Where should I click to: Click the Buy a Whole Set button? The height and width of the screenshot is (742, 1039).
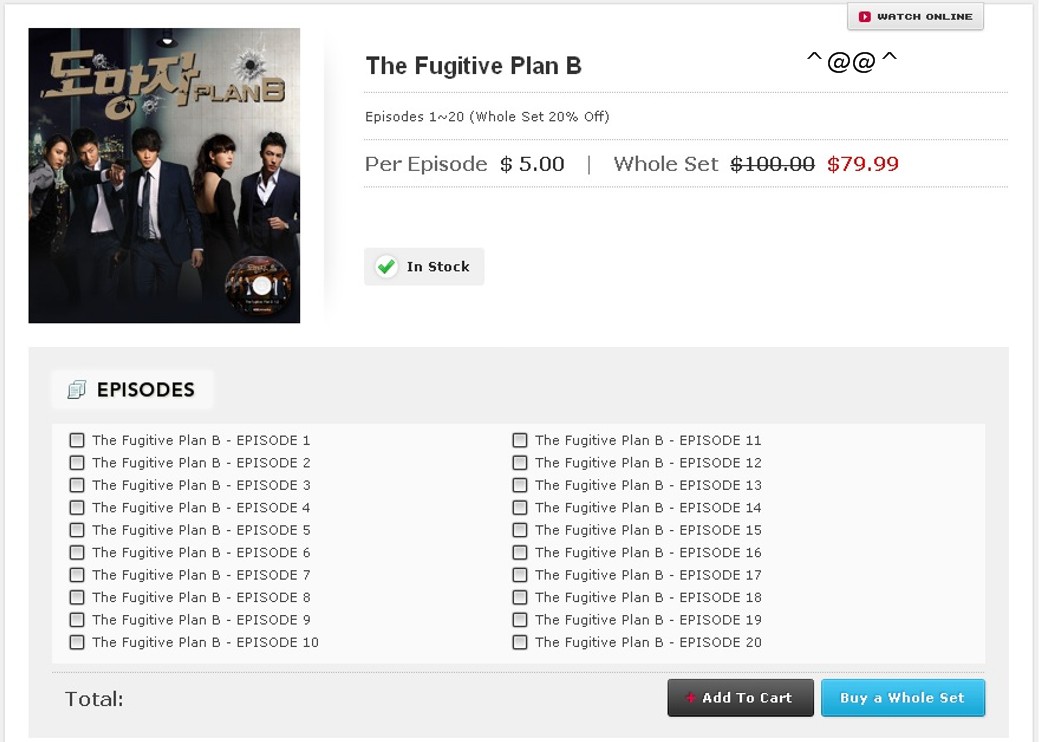(902, 698)
